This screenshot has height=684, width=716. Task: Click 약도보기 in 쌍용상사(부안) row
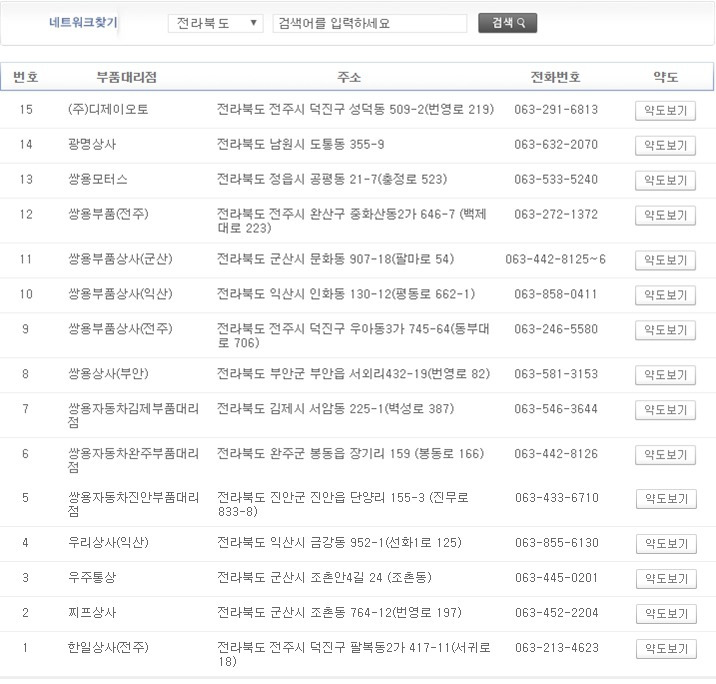(665, 375)
